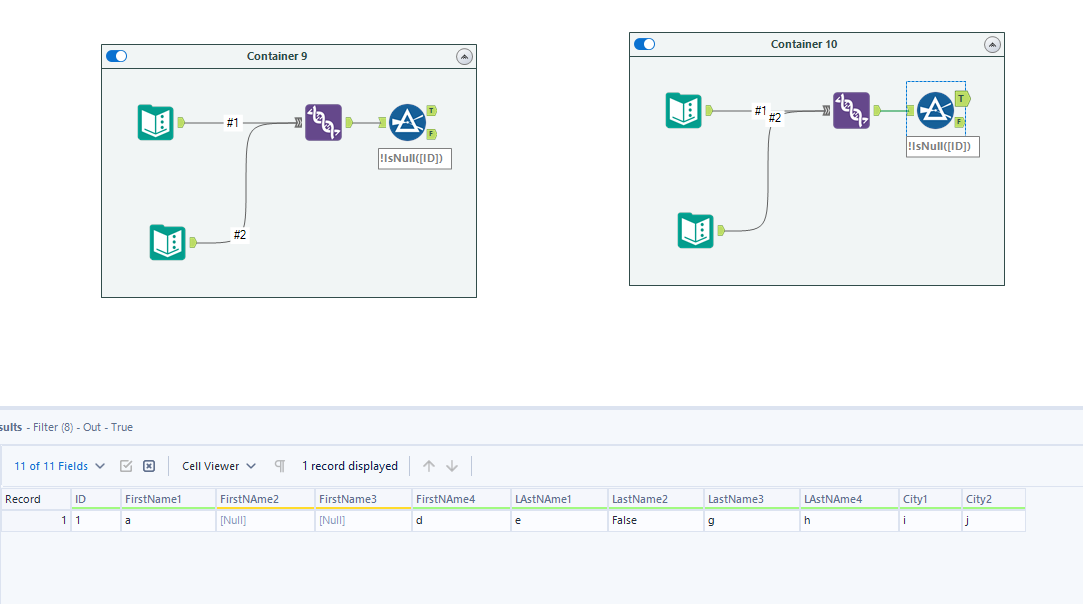Select the !IsNull([ID]) annotation in Container 9
Image resolution: width=1083 pixels, height=604 pixels.
[x=414, y=158]
